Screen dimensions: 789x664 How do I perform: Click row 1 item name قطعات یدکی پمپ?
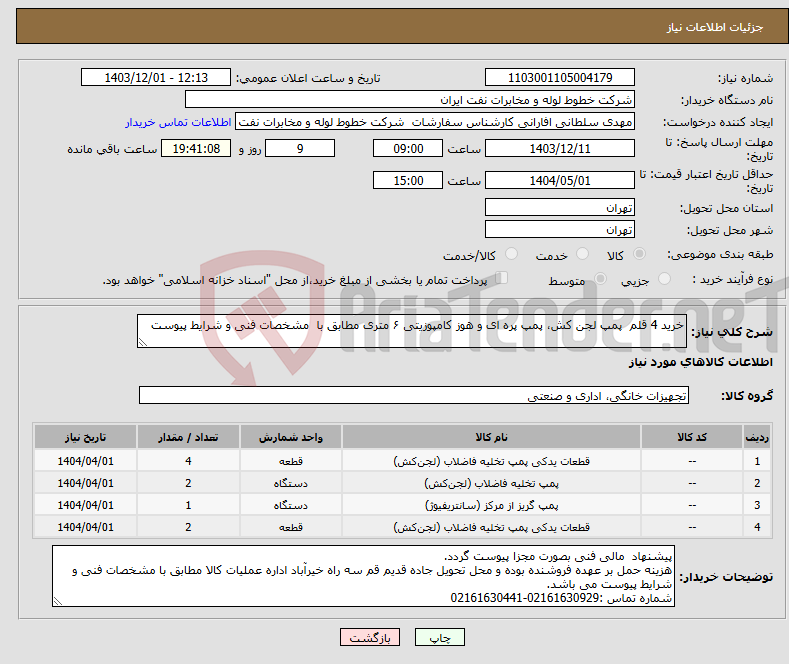(491, 461)
